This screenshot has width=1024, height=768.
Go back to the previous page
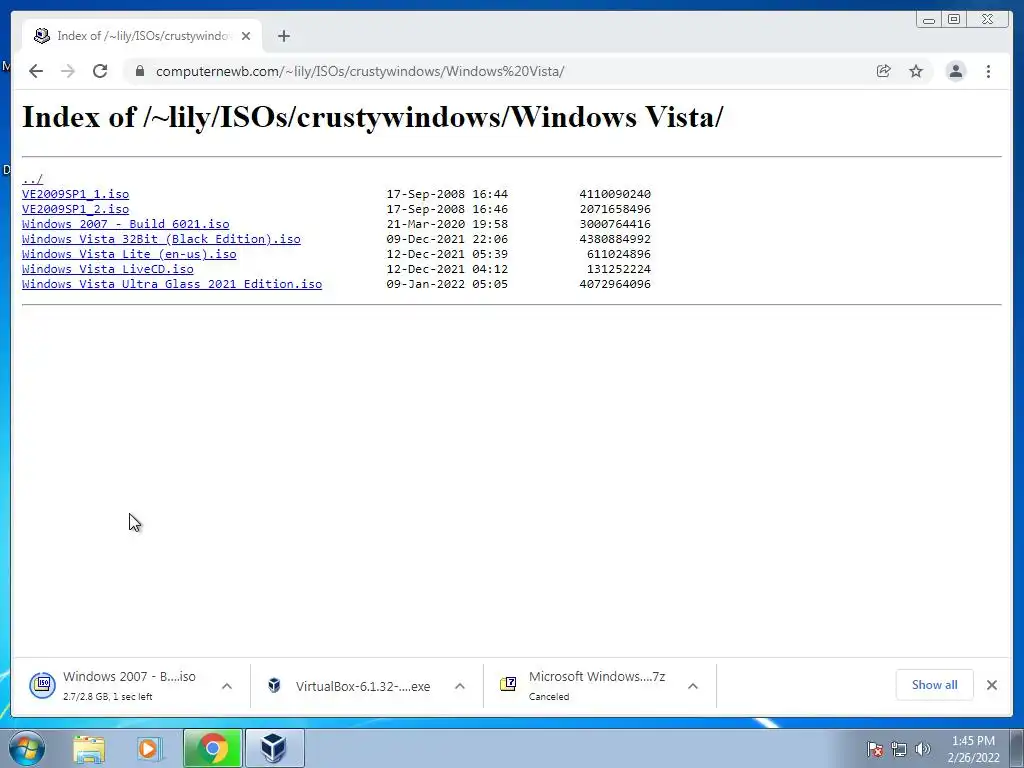tap(36, 71)
